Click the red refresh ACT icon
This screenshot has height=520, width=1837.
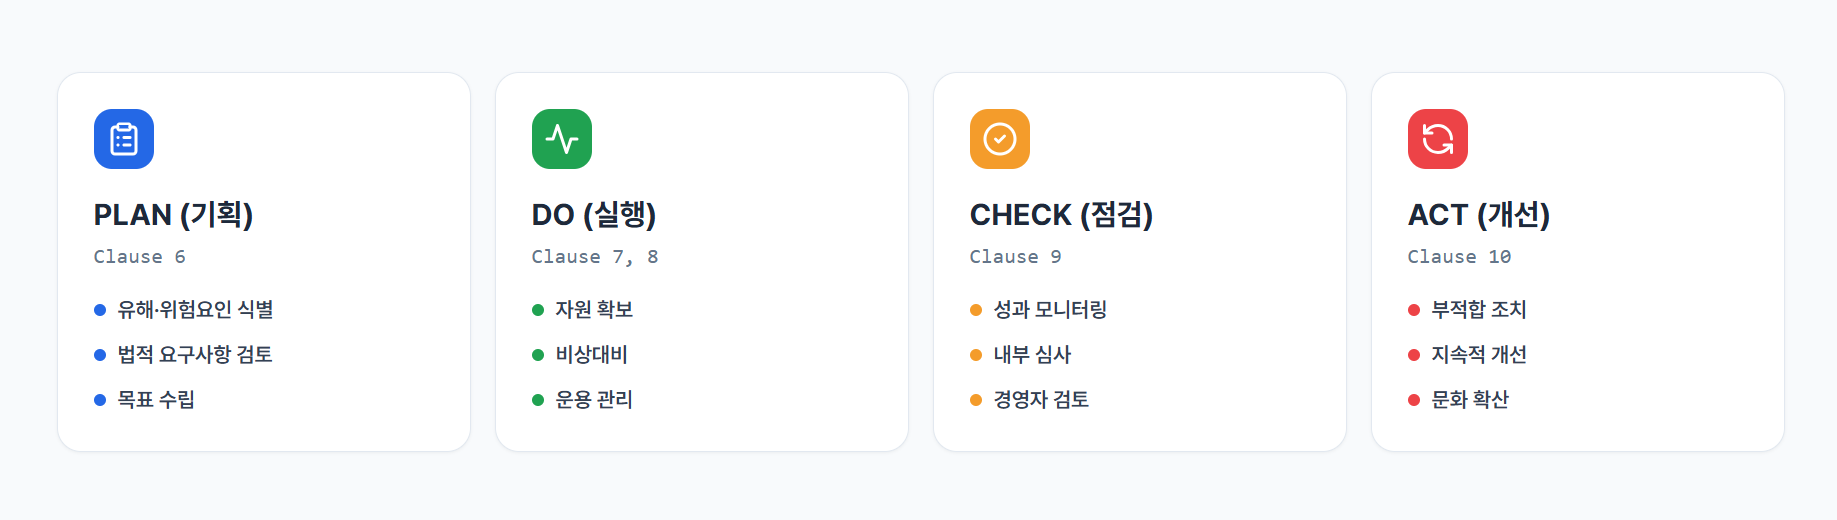pos(1438,139)
